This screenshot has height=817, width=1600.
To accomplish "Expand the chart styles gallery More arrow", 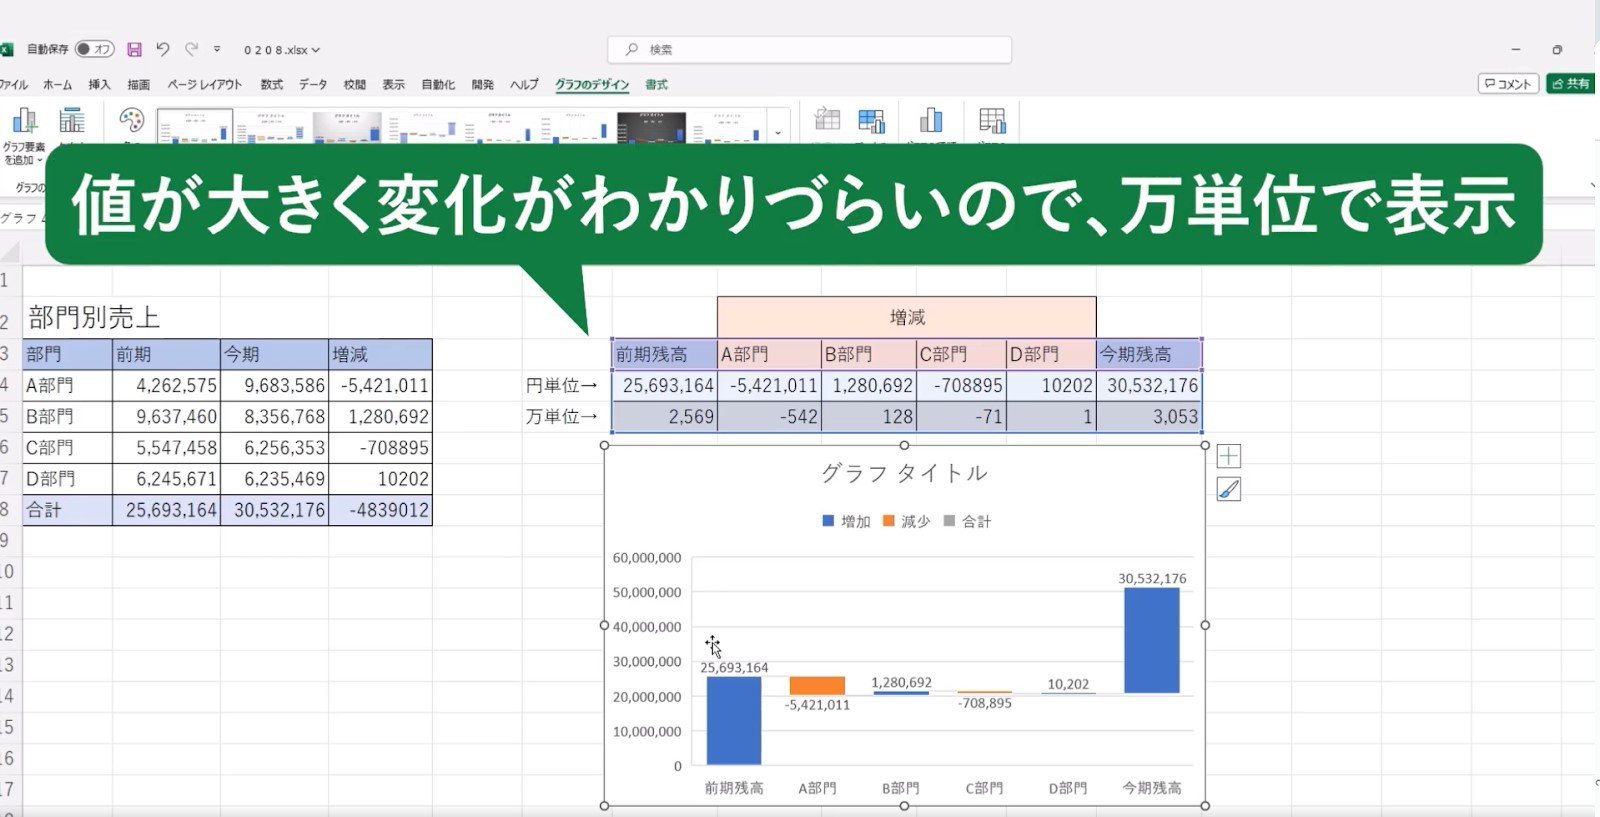I will 778,133.
